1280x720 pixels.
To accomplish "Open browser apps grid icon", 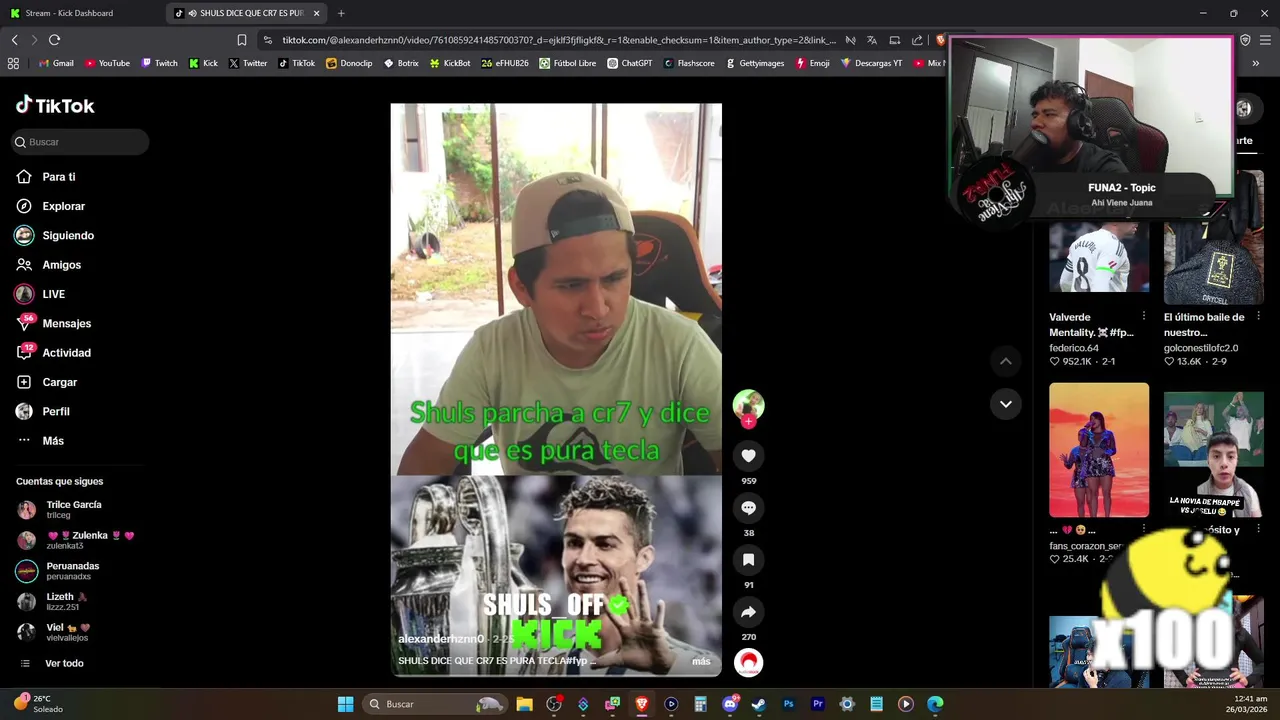I will tap(13, 63).
